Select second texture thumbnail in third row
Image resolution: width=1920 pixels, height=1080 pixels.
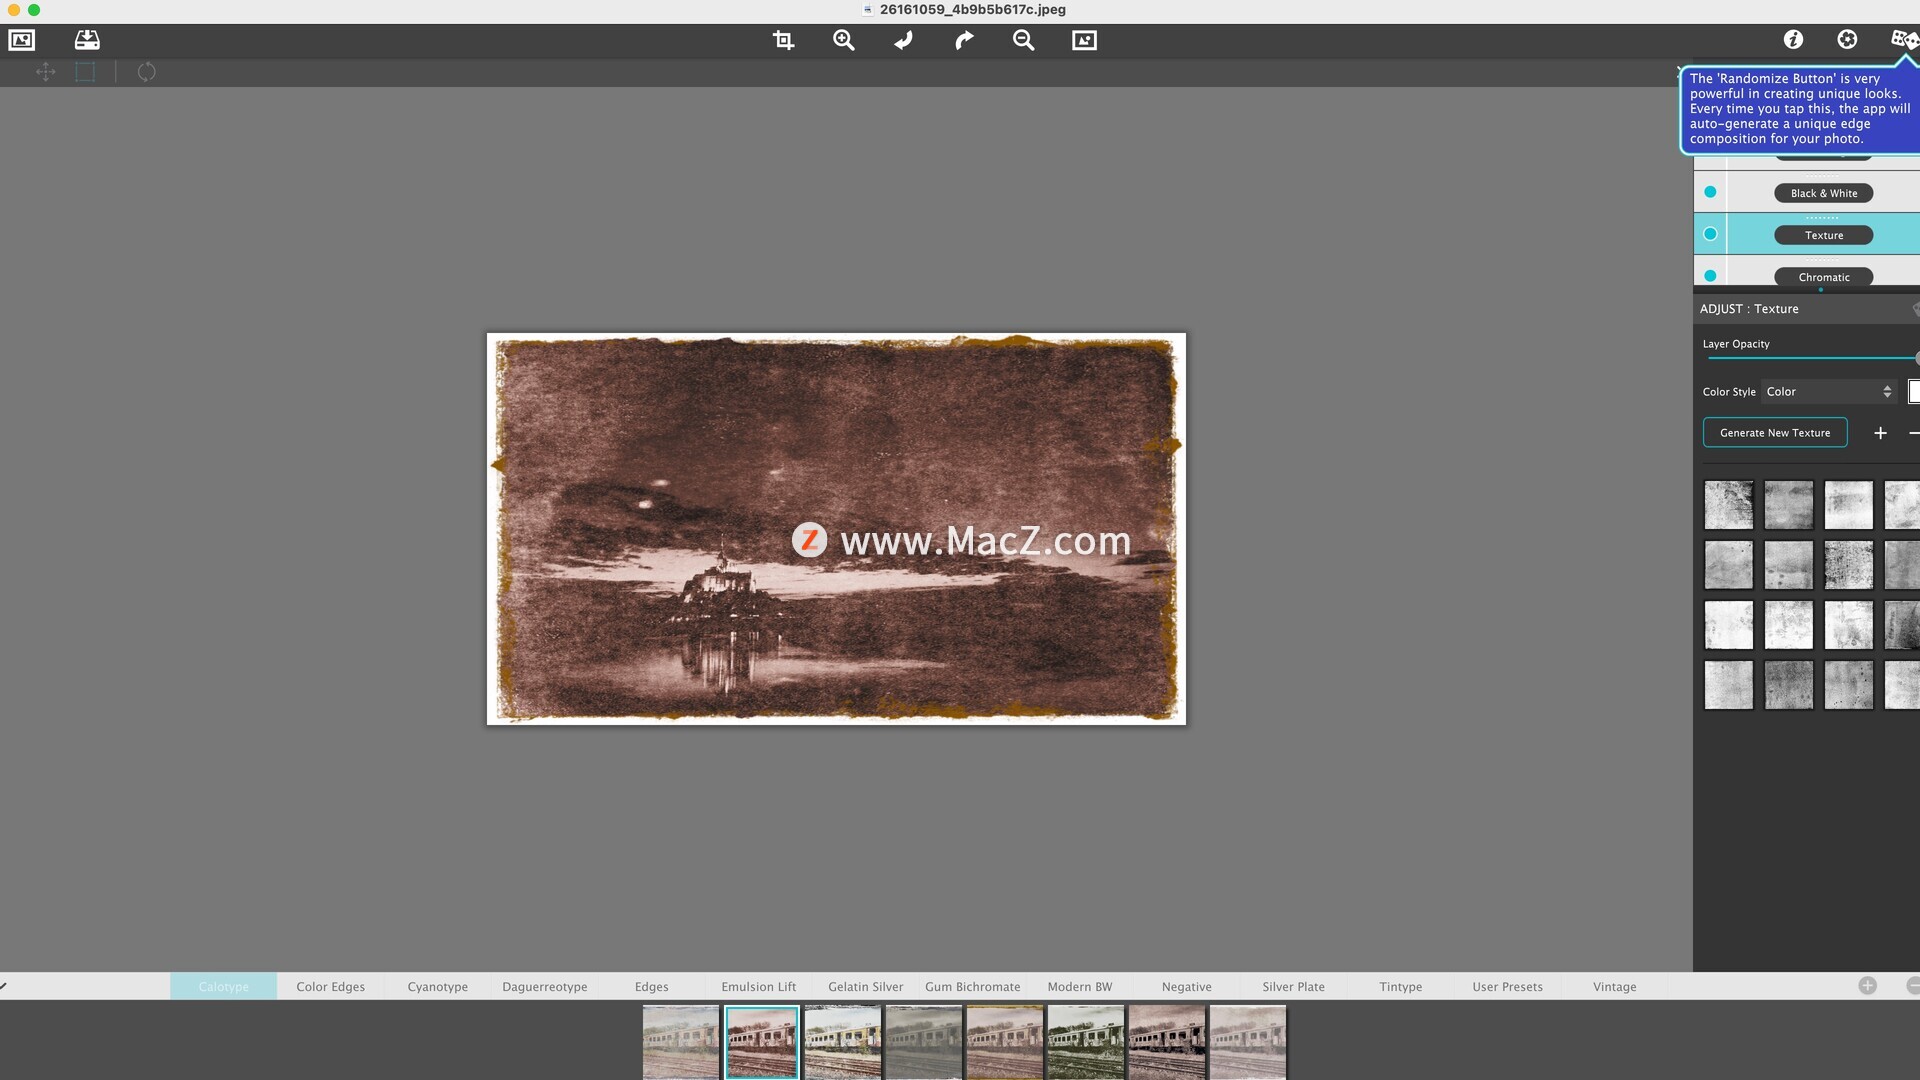pyautogui.click(x=1788, y=625)
